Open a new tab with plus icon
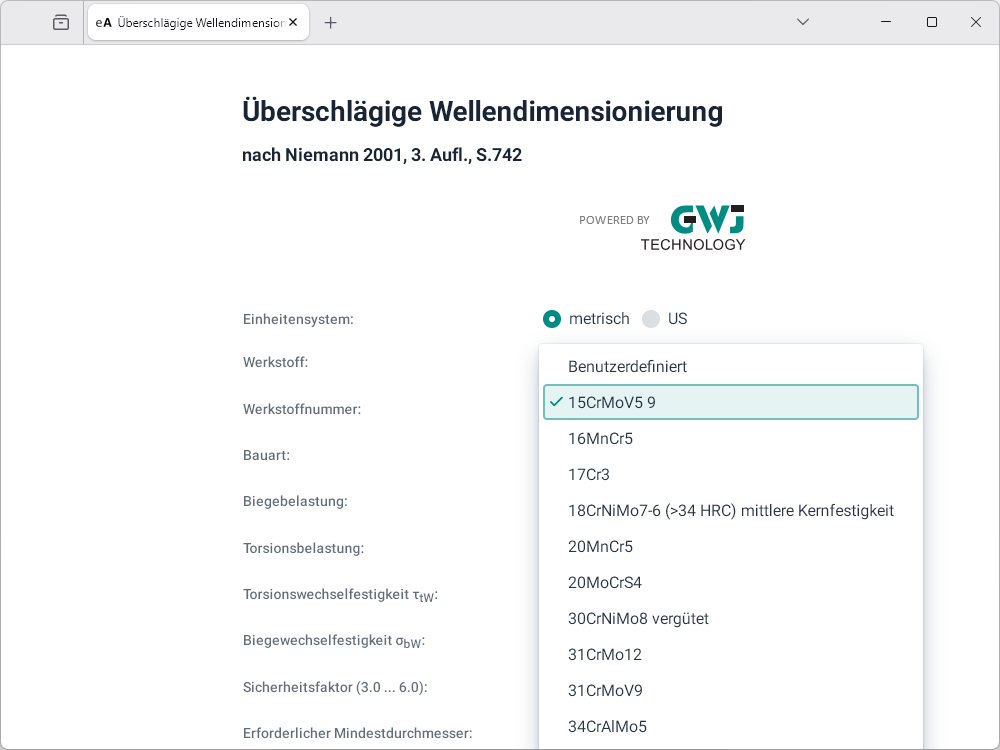 click(x=331, y=22)
